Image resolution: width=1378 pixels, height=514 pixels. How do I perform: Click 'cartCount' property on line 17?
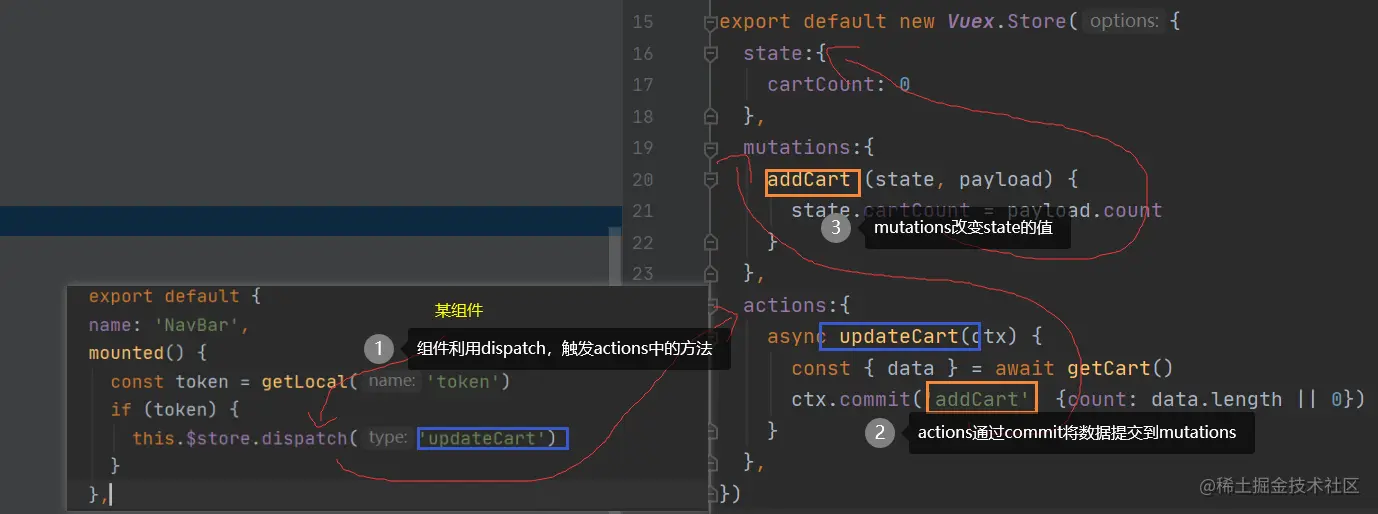pyautogui.click(x=821, y=85)
